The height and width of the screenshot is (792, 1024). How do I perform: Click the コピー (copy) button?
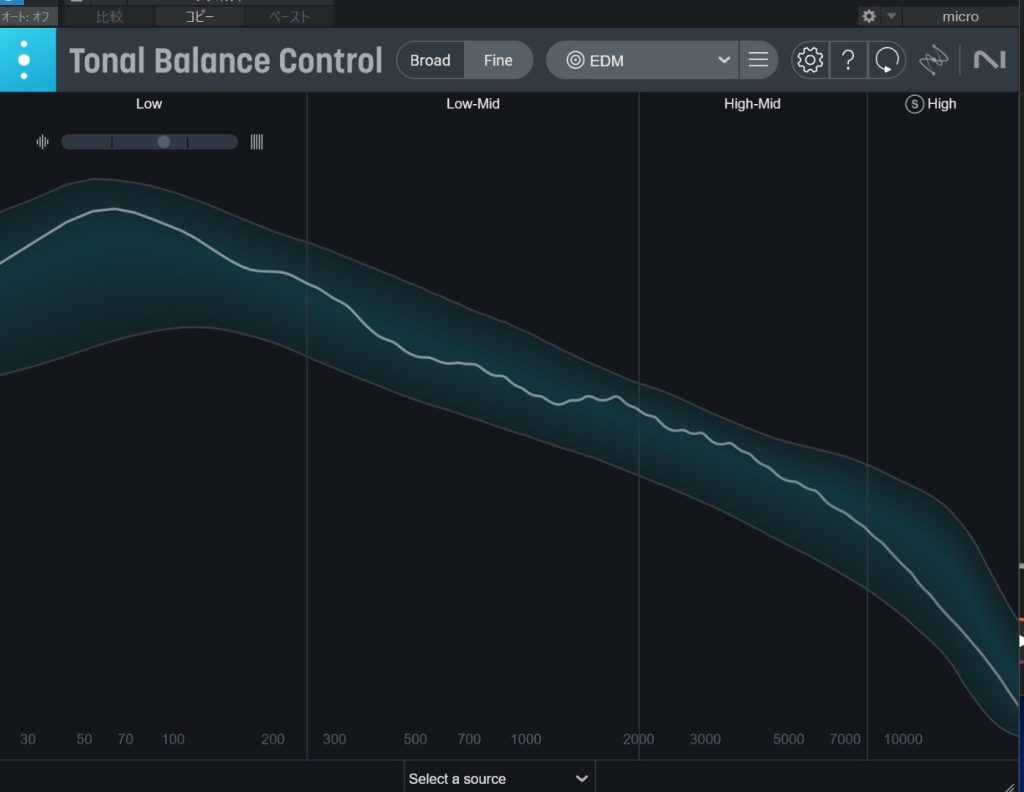click(x=199, y=17)
